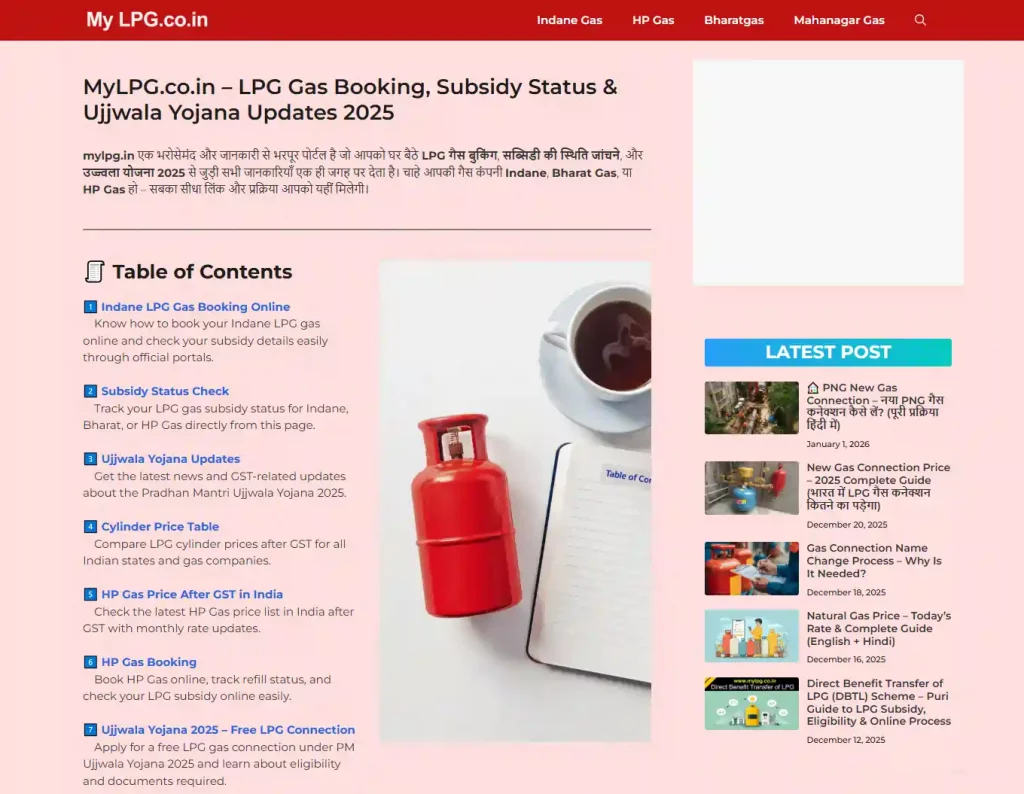This screenshot has height=794, width=1024.
Task: Open the Ujjwala Yojana Updates link
Action: pos(170,459)
